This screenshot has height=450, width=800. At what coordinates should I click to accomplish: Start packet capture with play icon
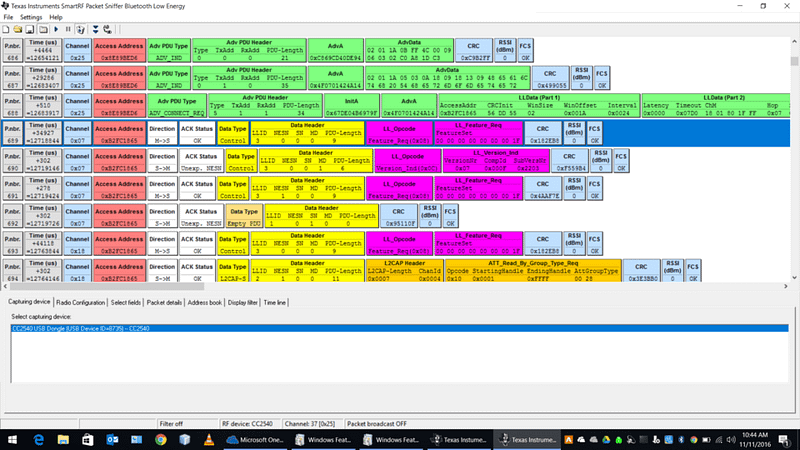pyautogui.click(x=56, y=30)
